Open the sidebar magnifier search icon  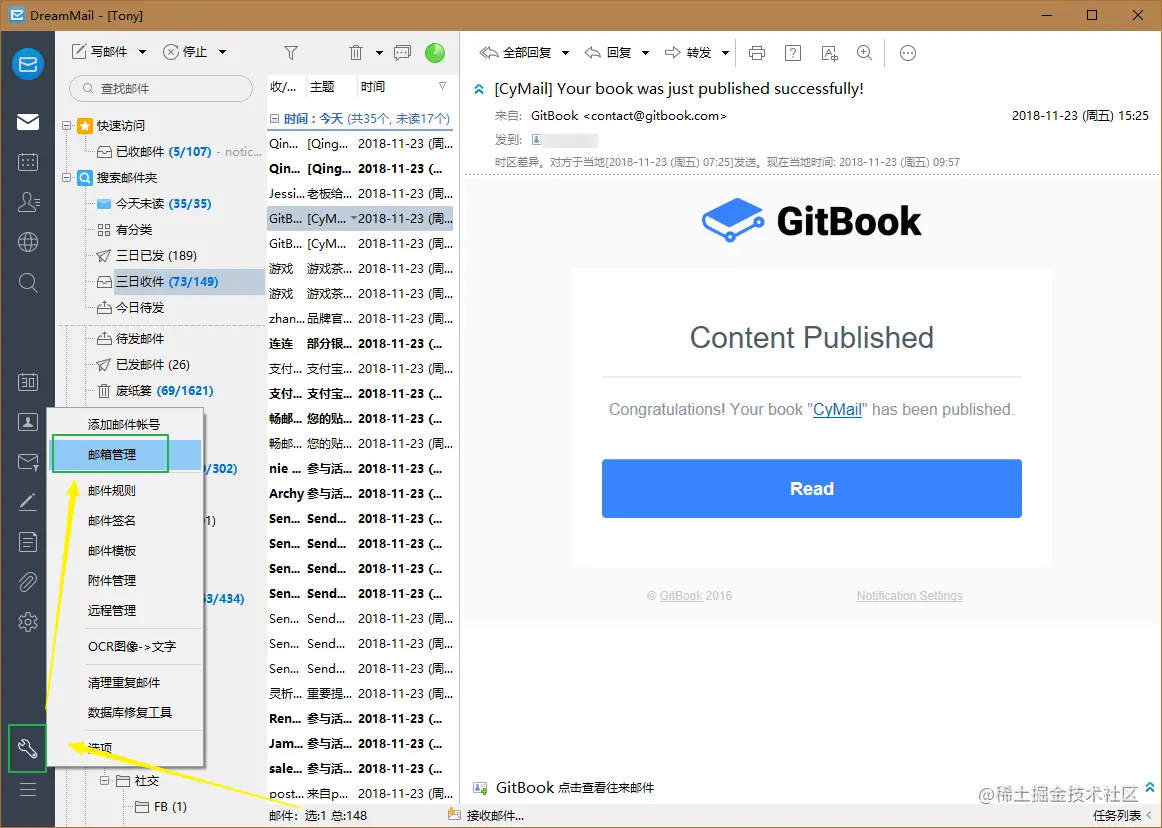[28, 282]
